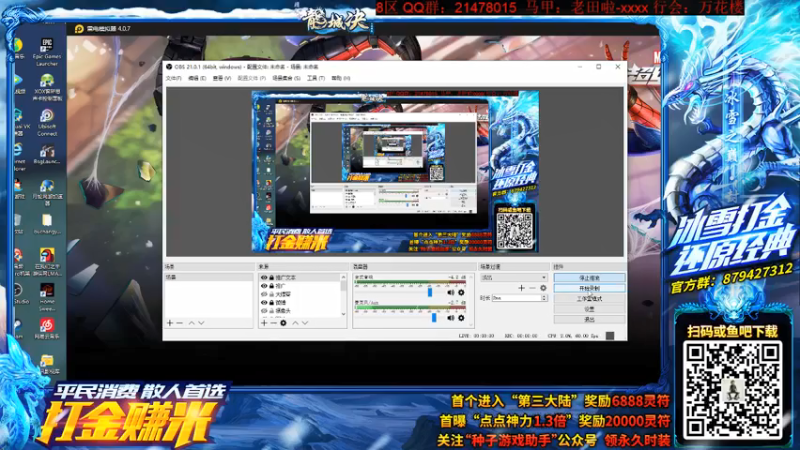Open the 文件(F) menu
This screenshot has height=450, width=800.
coord(173,78)
